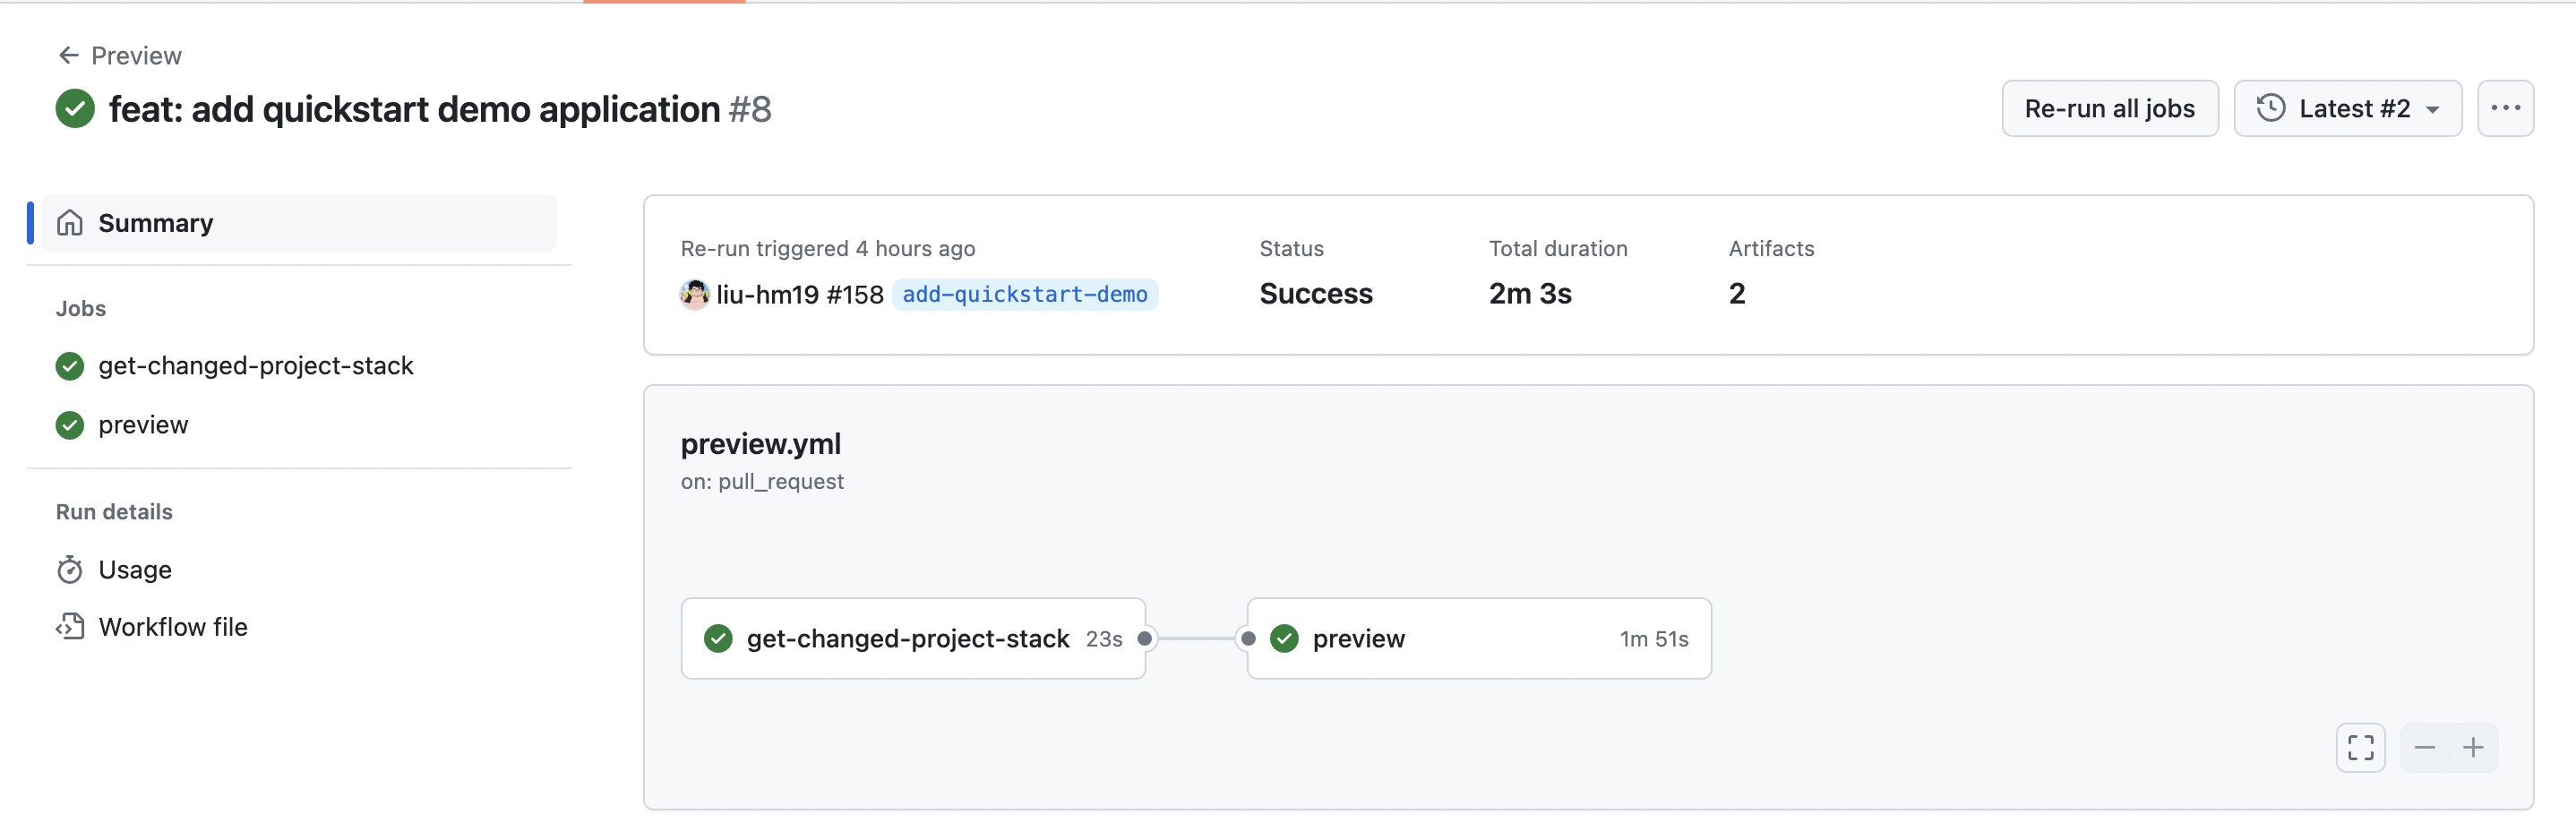Click liu-hm19's profile avatar

tap(694, 294)
